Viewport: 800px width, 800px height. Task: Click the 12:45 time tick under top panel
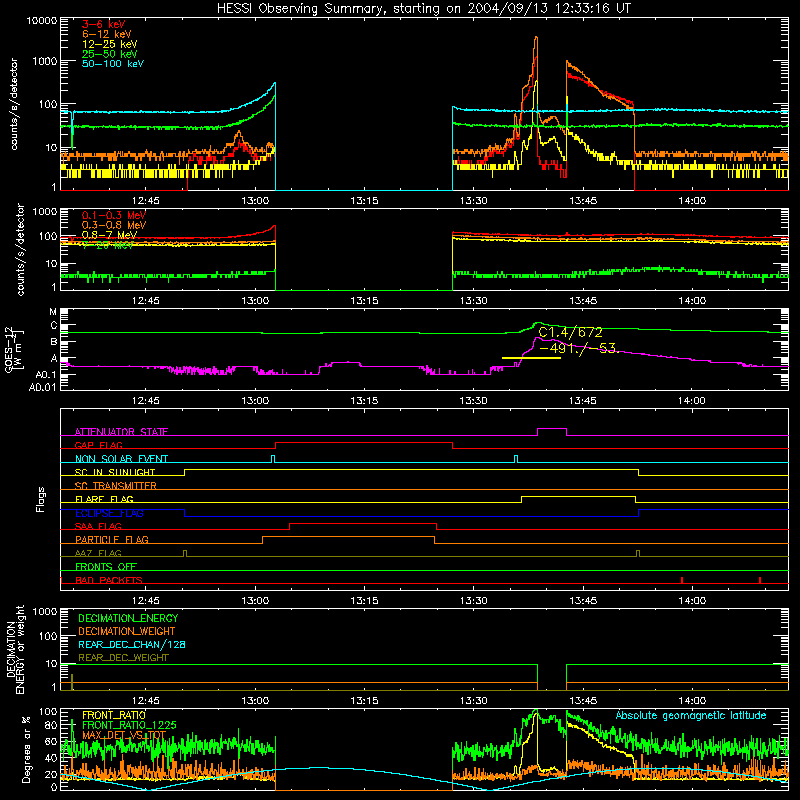(x=145, y=201)
